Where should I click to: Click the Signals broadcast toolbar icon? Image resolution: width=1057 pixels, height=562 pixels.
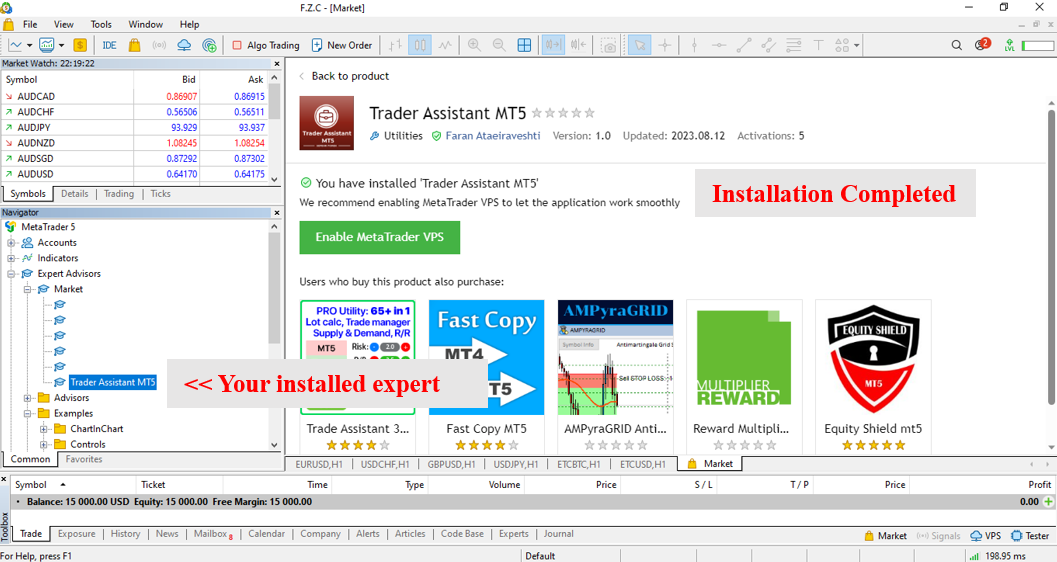159,45
